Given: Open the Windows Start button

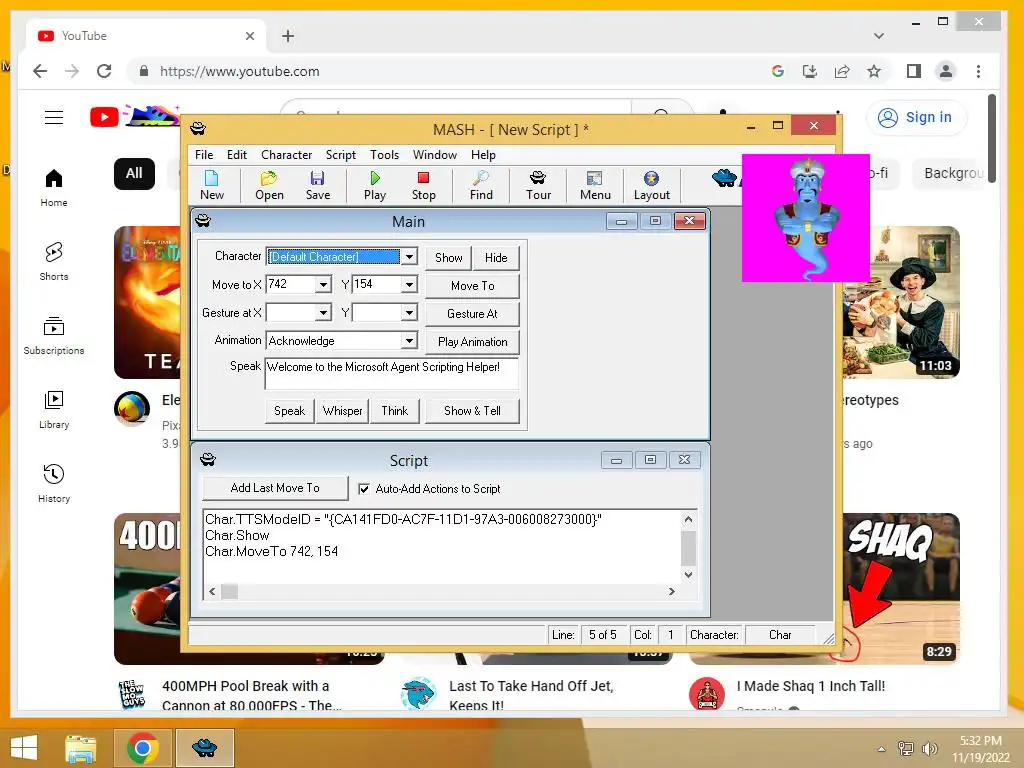Looking at the screenshot, I should click(24, 748).
